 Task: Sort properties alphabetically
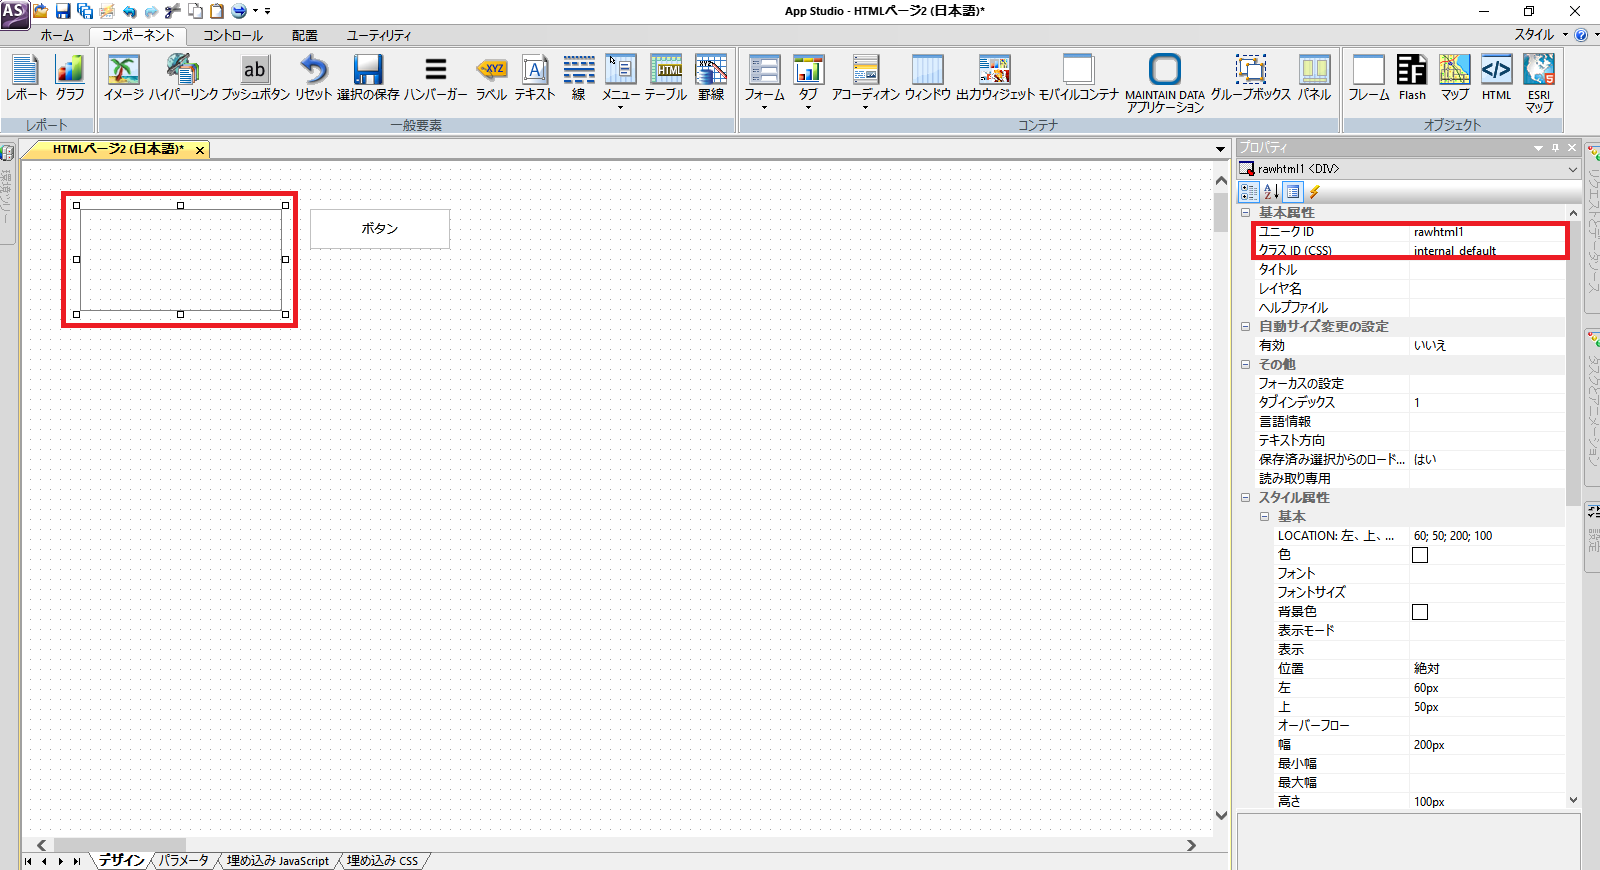(1270, 192)
